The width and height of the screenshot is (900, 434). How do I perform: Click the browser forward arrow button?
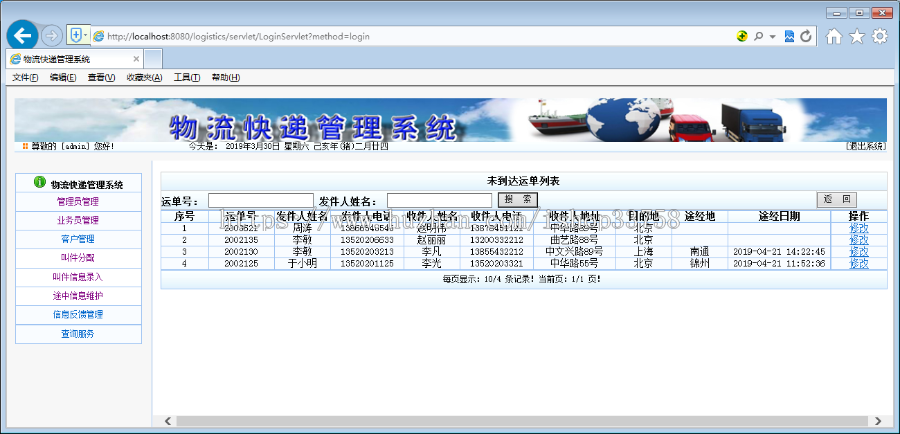(x=52, y=36)
